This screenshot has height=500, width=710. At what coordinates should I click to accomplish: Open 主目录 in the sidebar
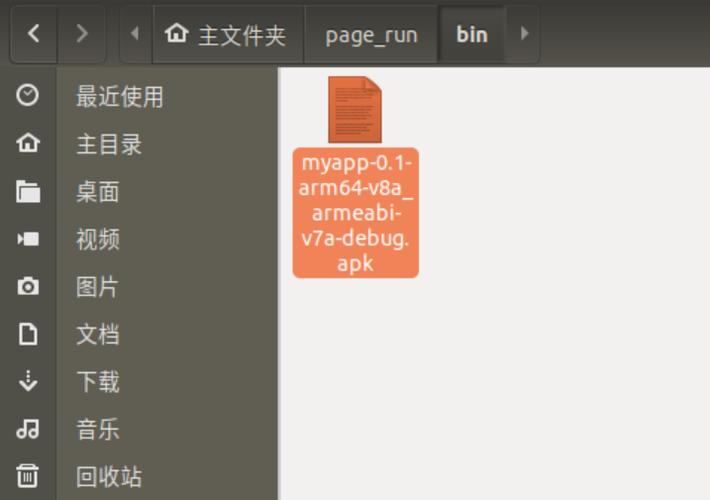click(109, 144)
